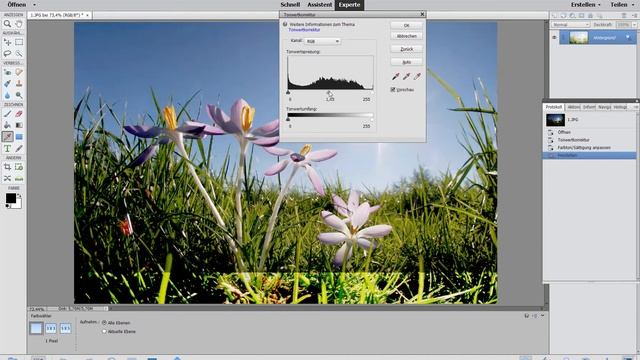Click the black Tonwertumfang output slider
Viewport: 640px width, 360px height.
click(x=288, y=120)
